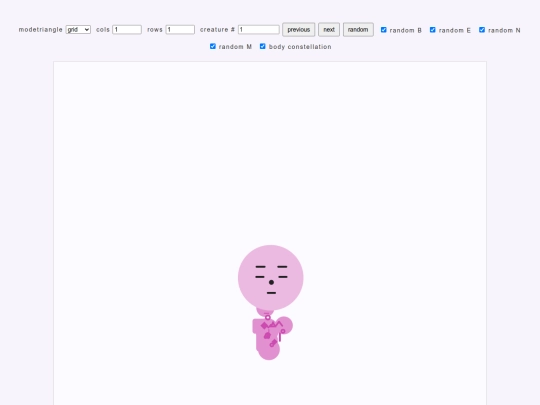Click the rows input field
This screenshot has width=540, height=405.
180,30
